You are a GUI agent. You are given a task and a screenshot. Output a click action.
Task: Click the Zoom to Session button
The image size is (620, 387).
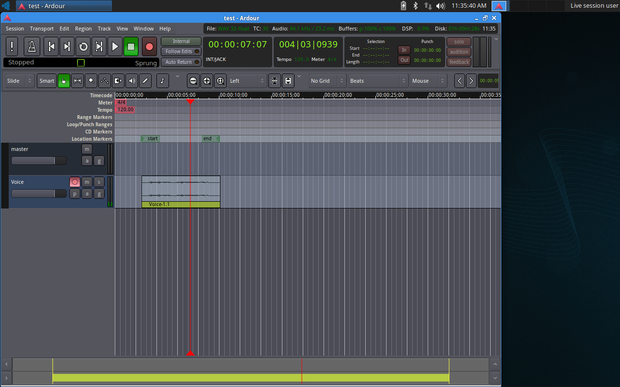(x=220, y=81)
